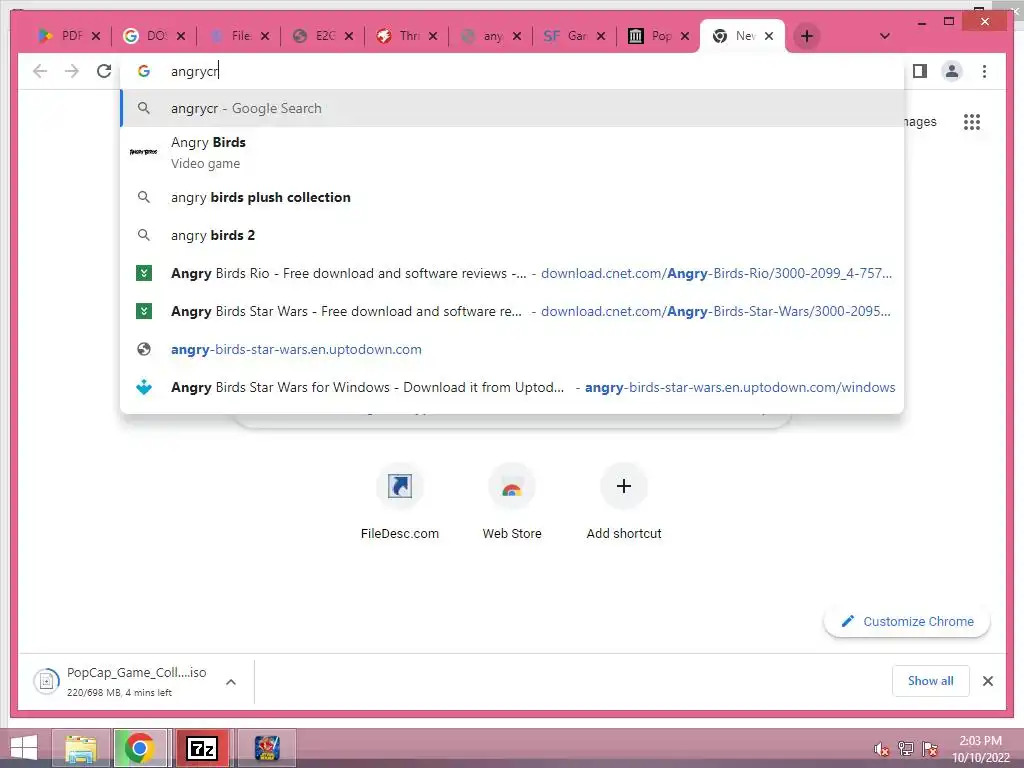Image resolution: width=1024 pixels, height=768 pixels.
Task: Go forward using the forward arrow
Action: tap(72, 71)
